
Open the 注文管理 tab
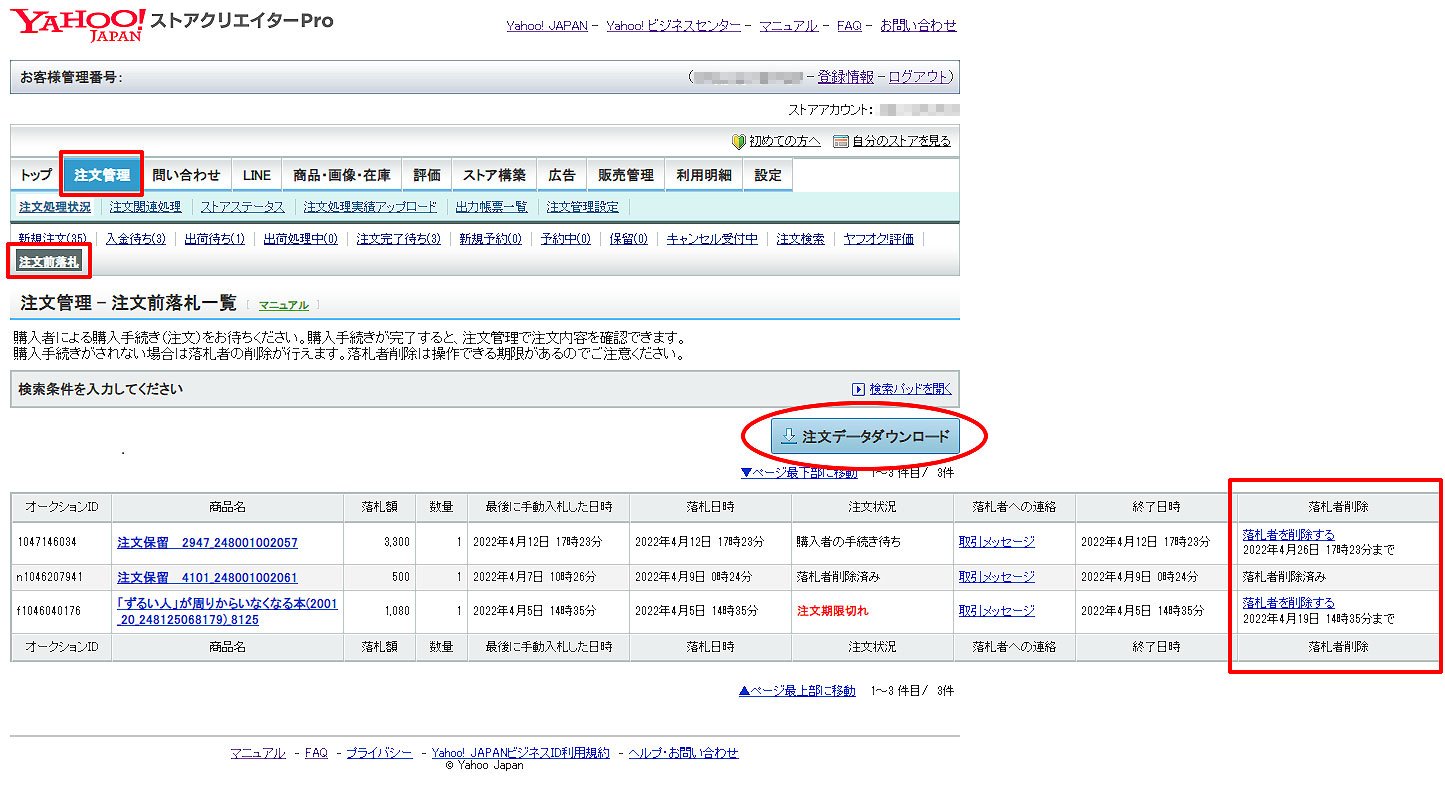[x=102, y=175]
